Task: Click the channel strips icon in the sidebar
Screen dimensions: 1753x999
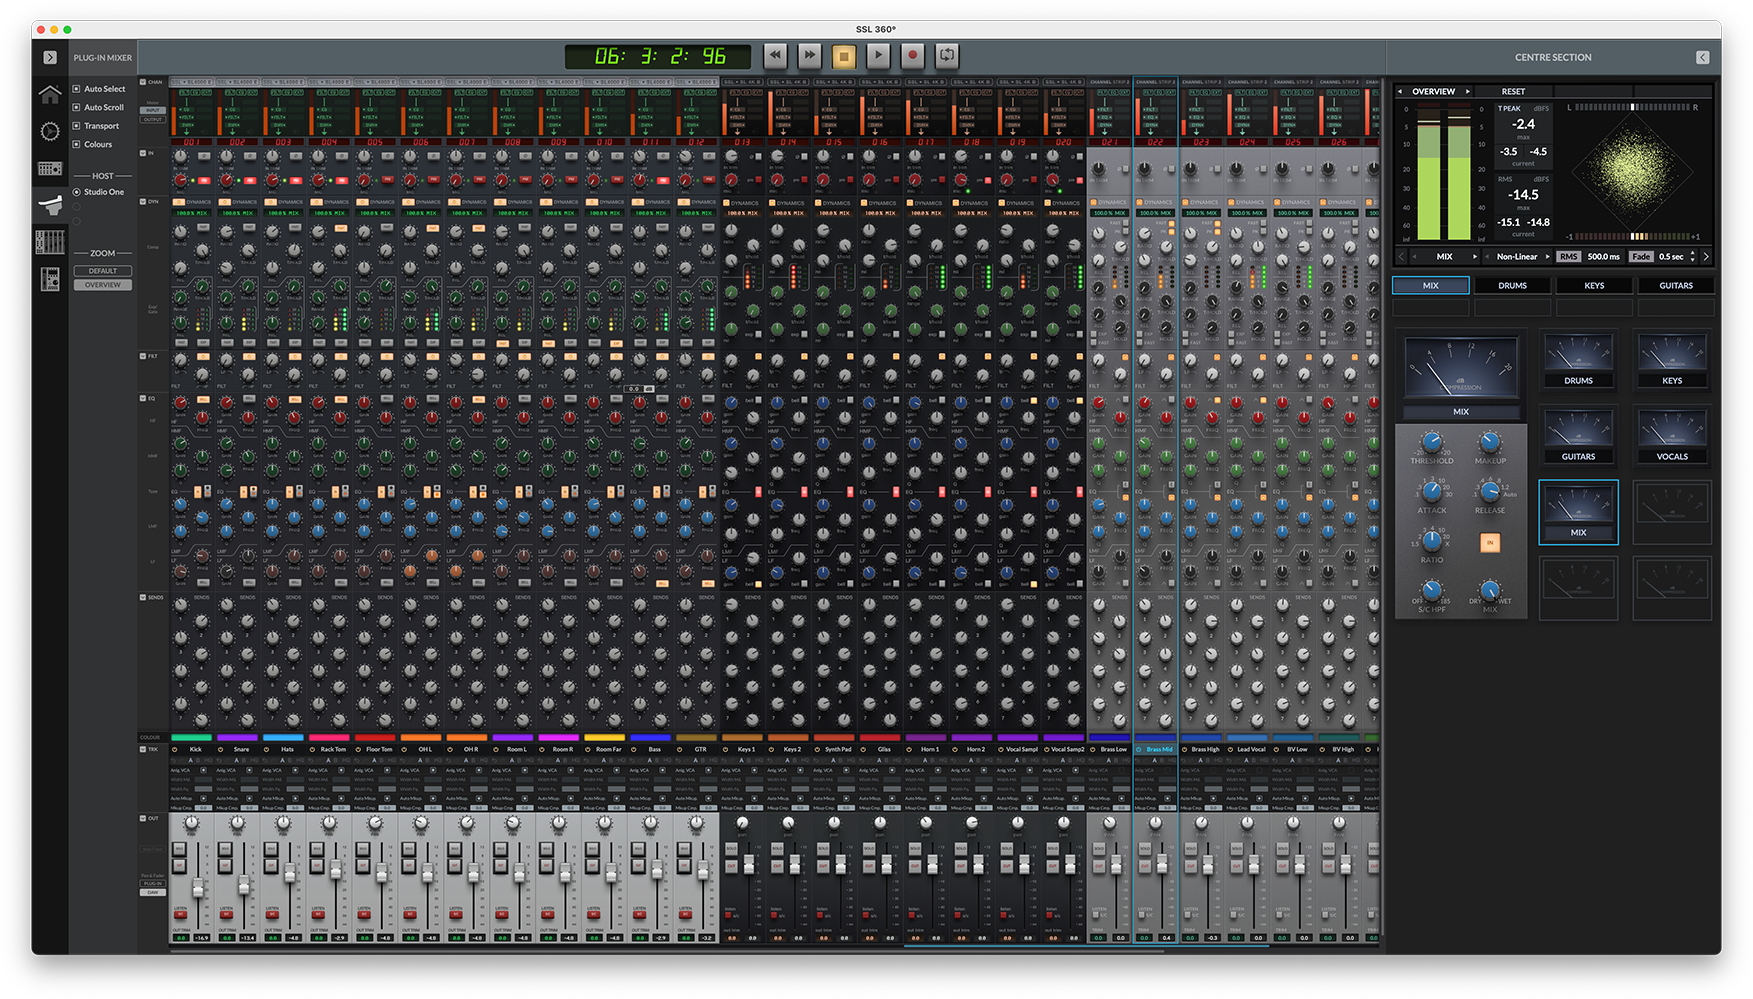Action: click(x=49, y=240)
